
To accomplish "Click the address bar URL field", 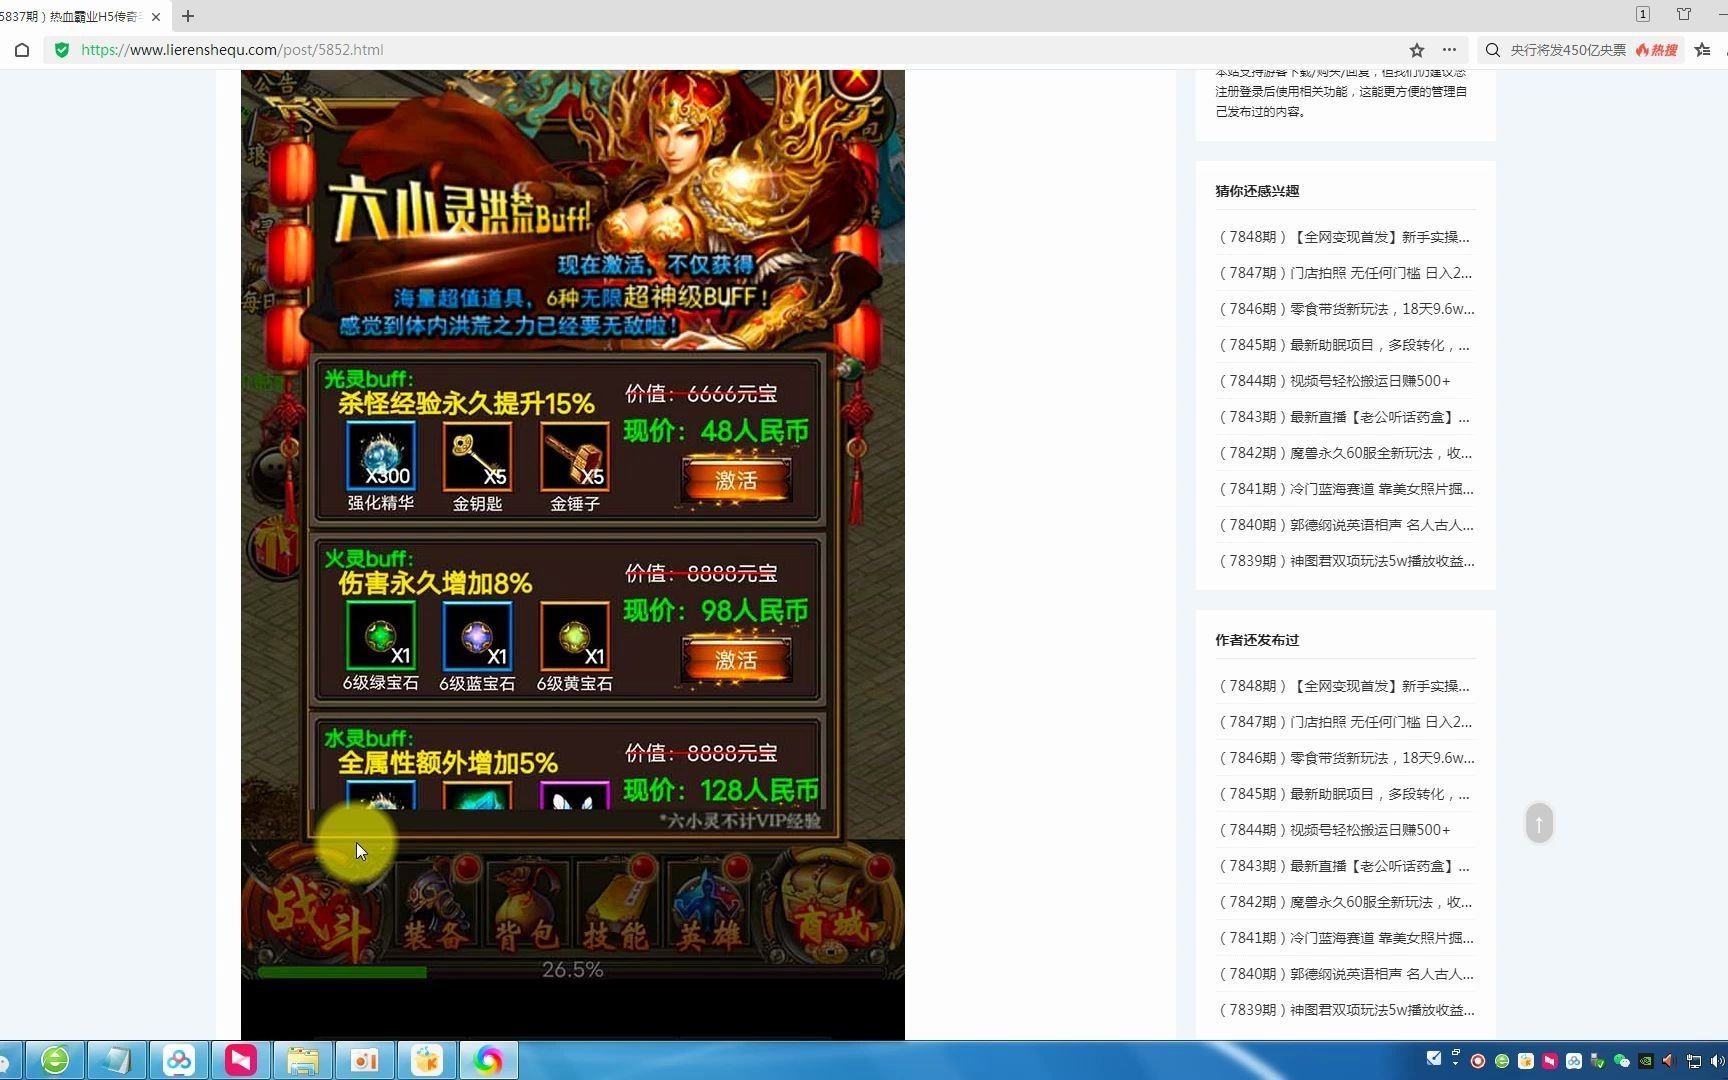I will (x=700, y=50).
